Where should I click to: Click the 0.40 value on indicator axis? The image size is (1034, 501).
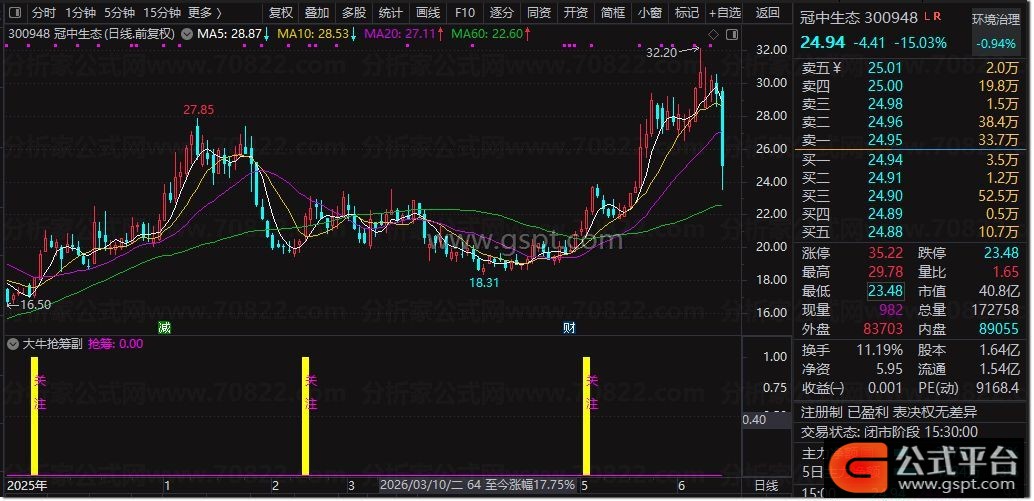(754, 420)
